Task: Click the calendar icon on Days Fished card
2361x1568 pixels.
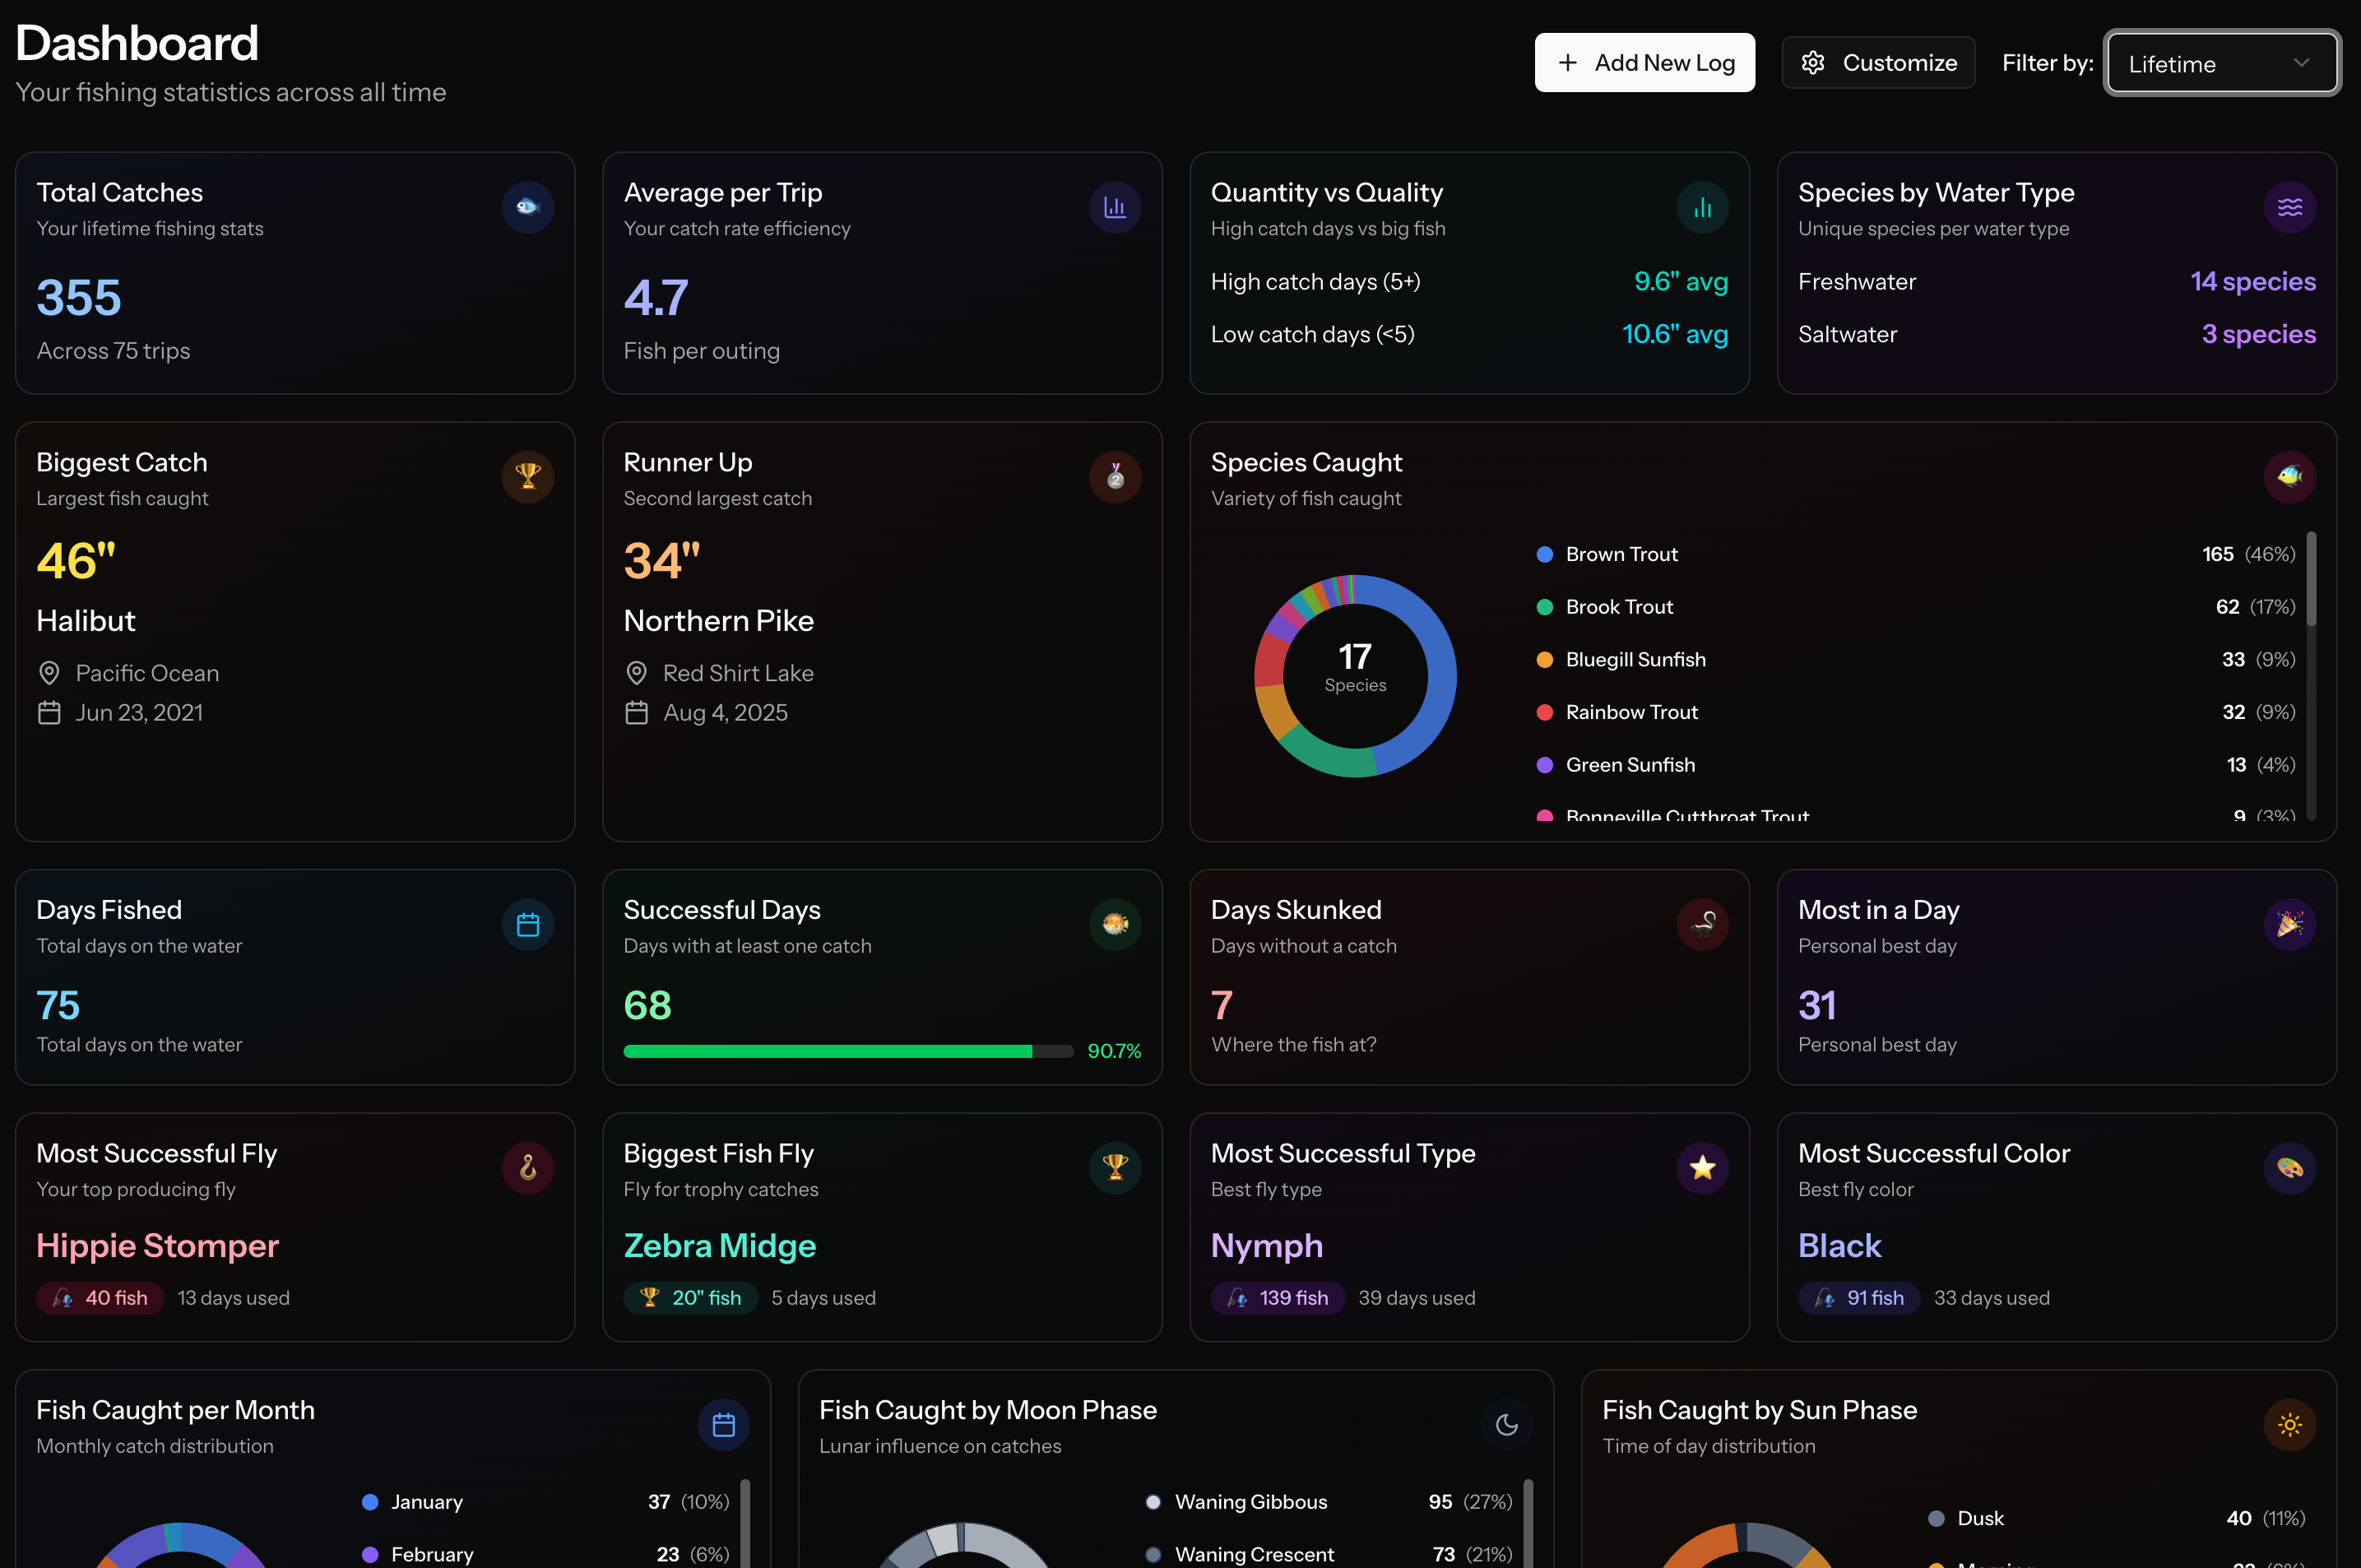Action: (x=528, y=924)
